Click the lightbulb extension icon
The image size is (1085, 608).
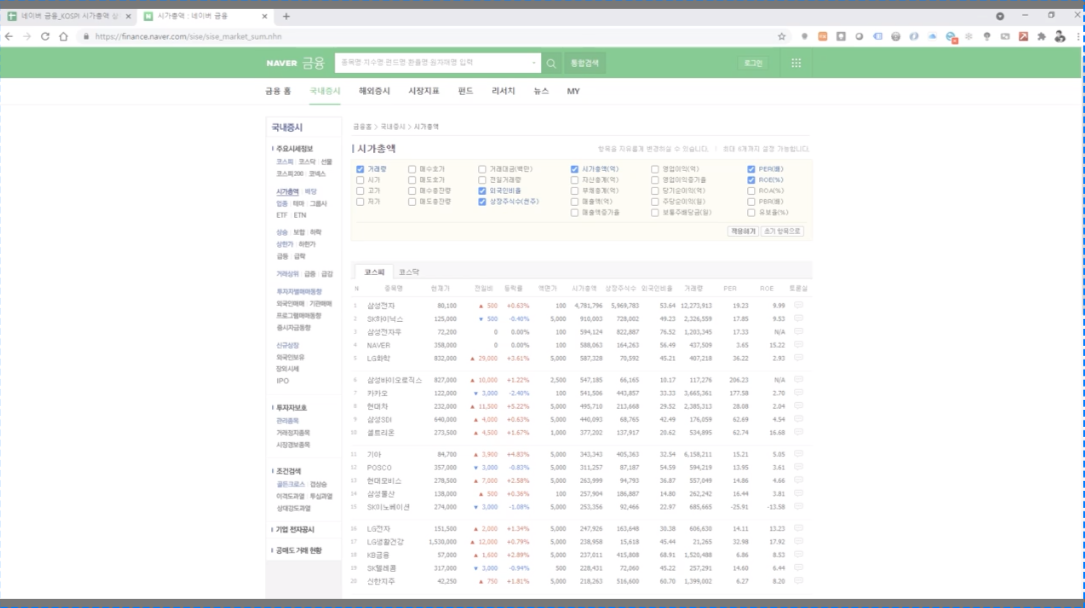[987, 37]
